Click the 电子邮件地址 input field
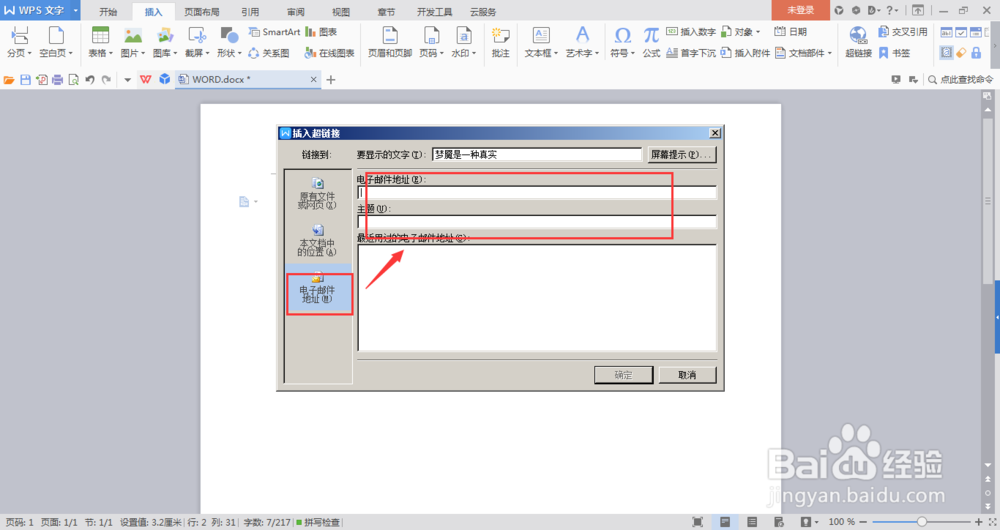Image resolution: width=1000 pixels, height=530 pixels. point(537,193)
